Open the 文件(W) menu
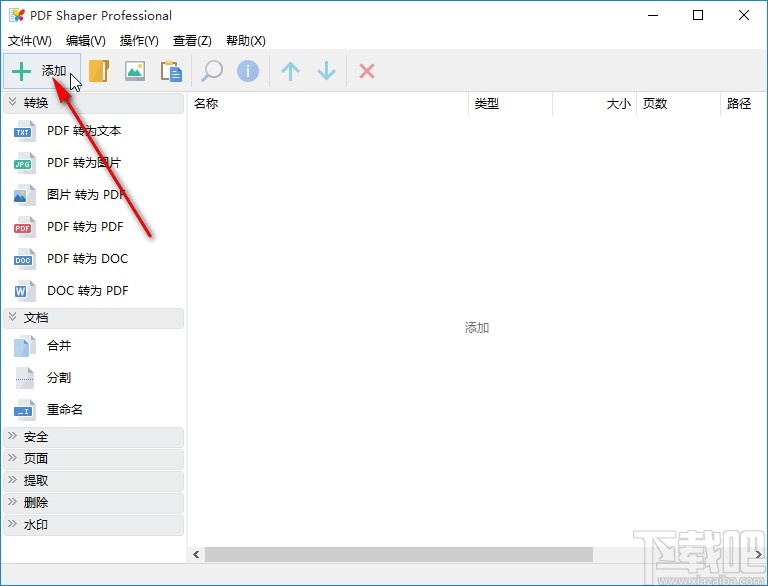This screenshot has height=586, width=768. [x=30, y=41]
